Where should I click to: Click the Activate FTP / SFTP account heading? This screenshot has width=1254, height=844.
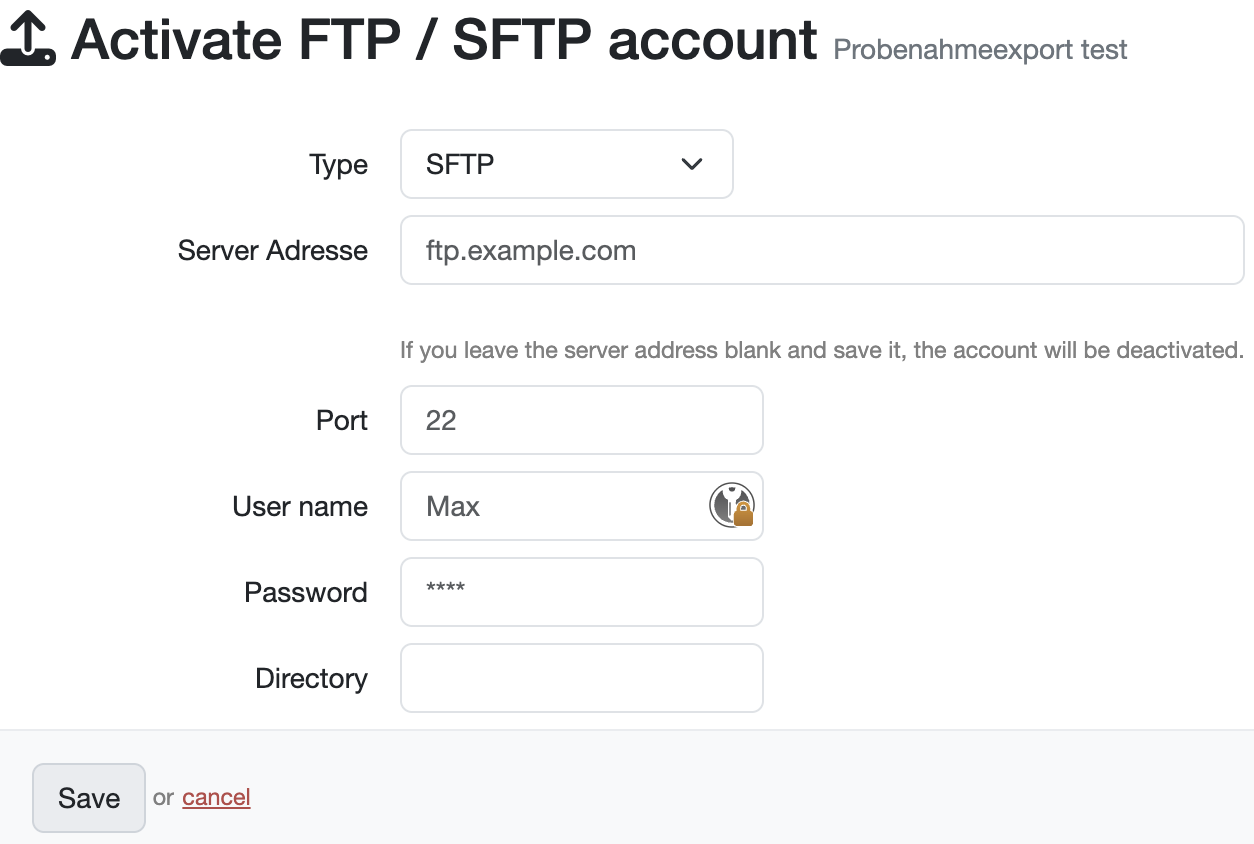tap(444, 40)
